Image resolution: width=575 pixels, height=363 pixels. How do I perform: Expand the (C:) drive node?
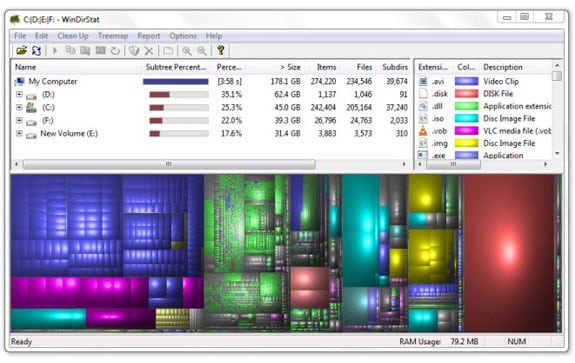point(19,107)
